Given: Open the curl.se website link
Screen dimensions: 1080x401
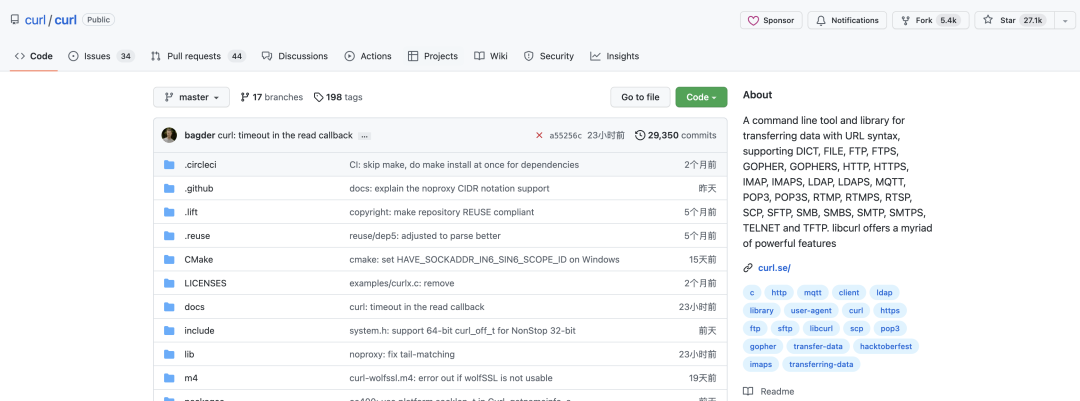Looking at the screenshot, I should point(774,268).
